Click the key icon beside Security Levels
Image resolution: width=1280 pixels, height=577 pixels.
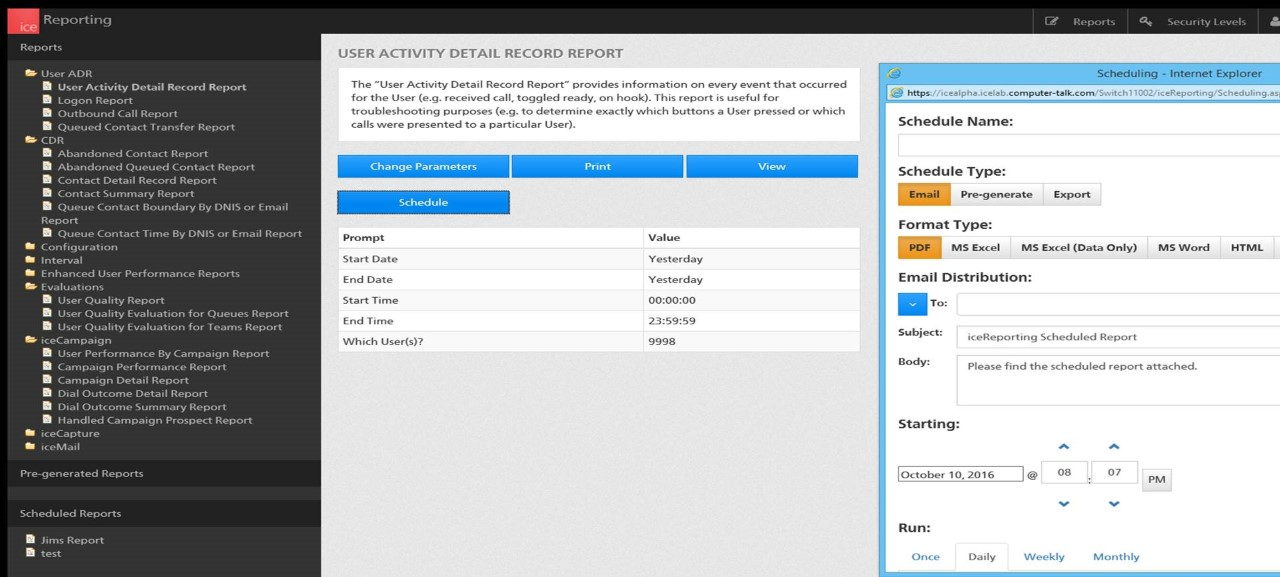tap(1146, 20)
